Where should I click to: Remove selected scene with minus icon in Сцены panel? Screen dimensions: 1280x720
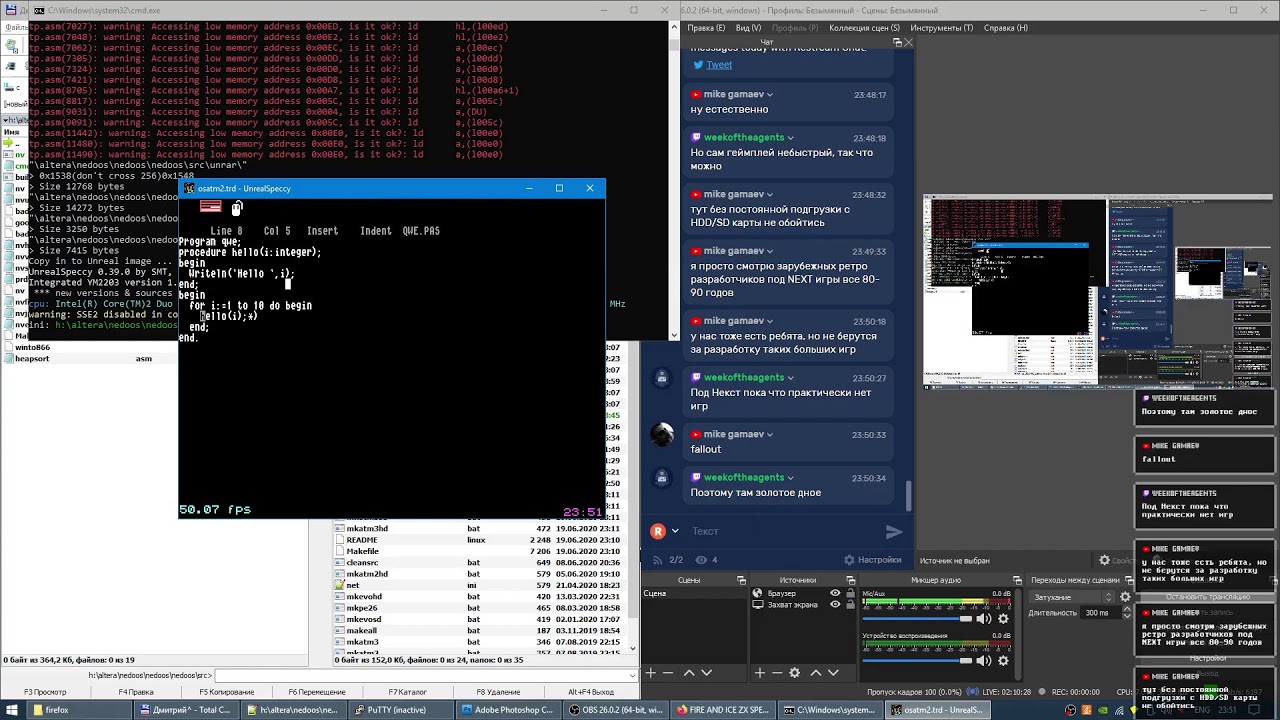668,673
